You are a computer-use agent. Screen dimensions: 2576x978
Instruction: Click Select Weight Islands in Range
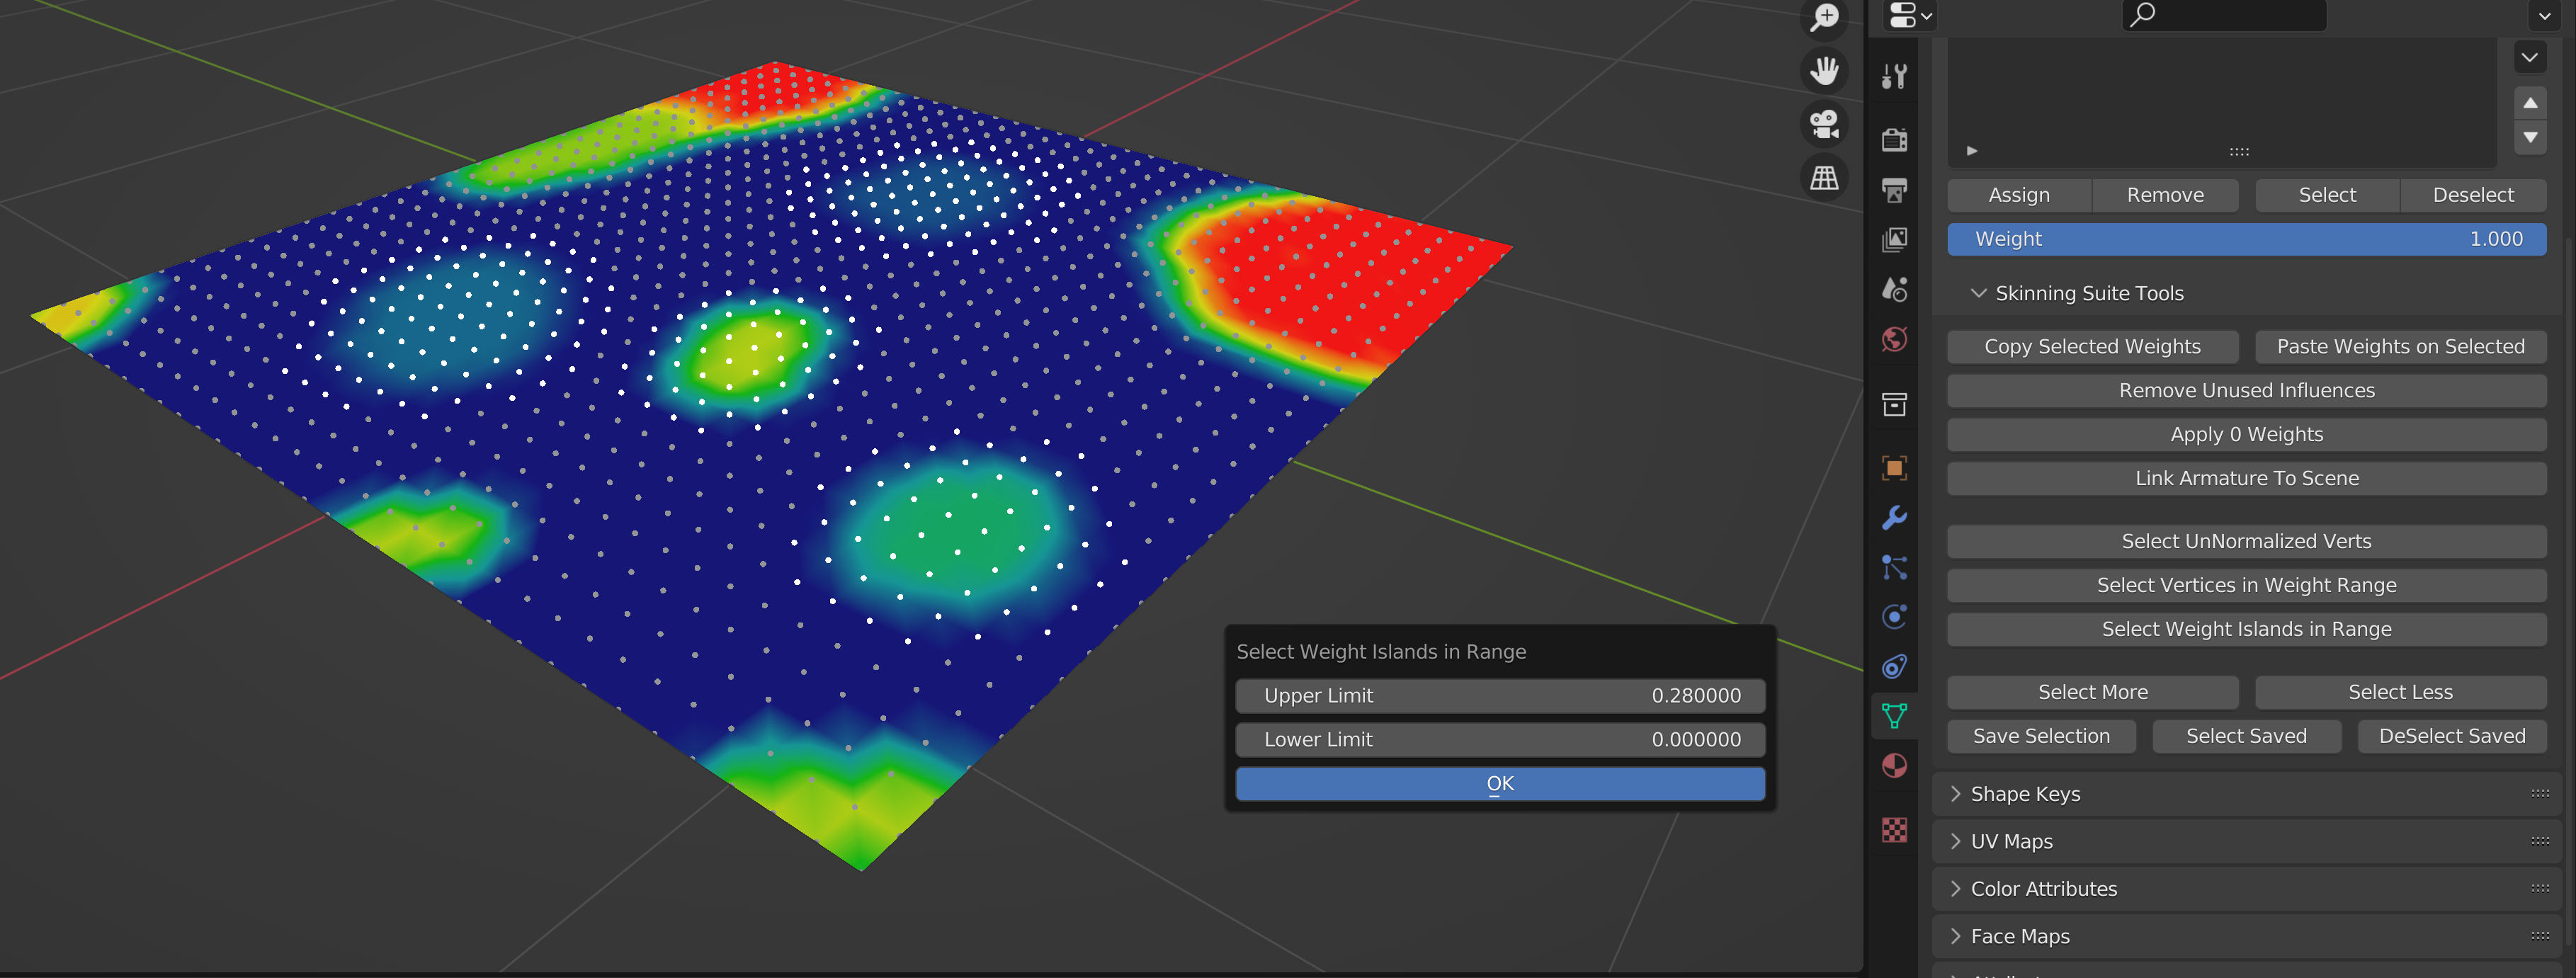[2246, 630]
